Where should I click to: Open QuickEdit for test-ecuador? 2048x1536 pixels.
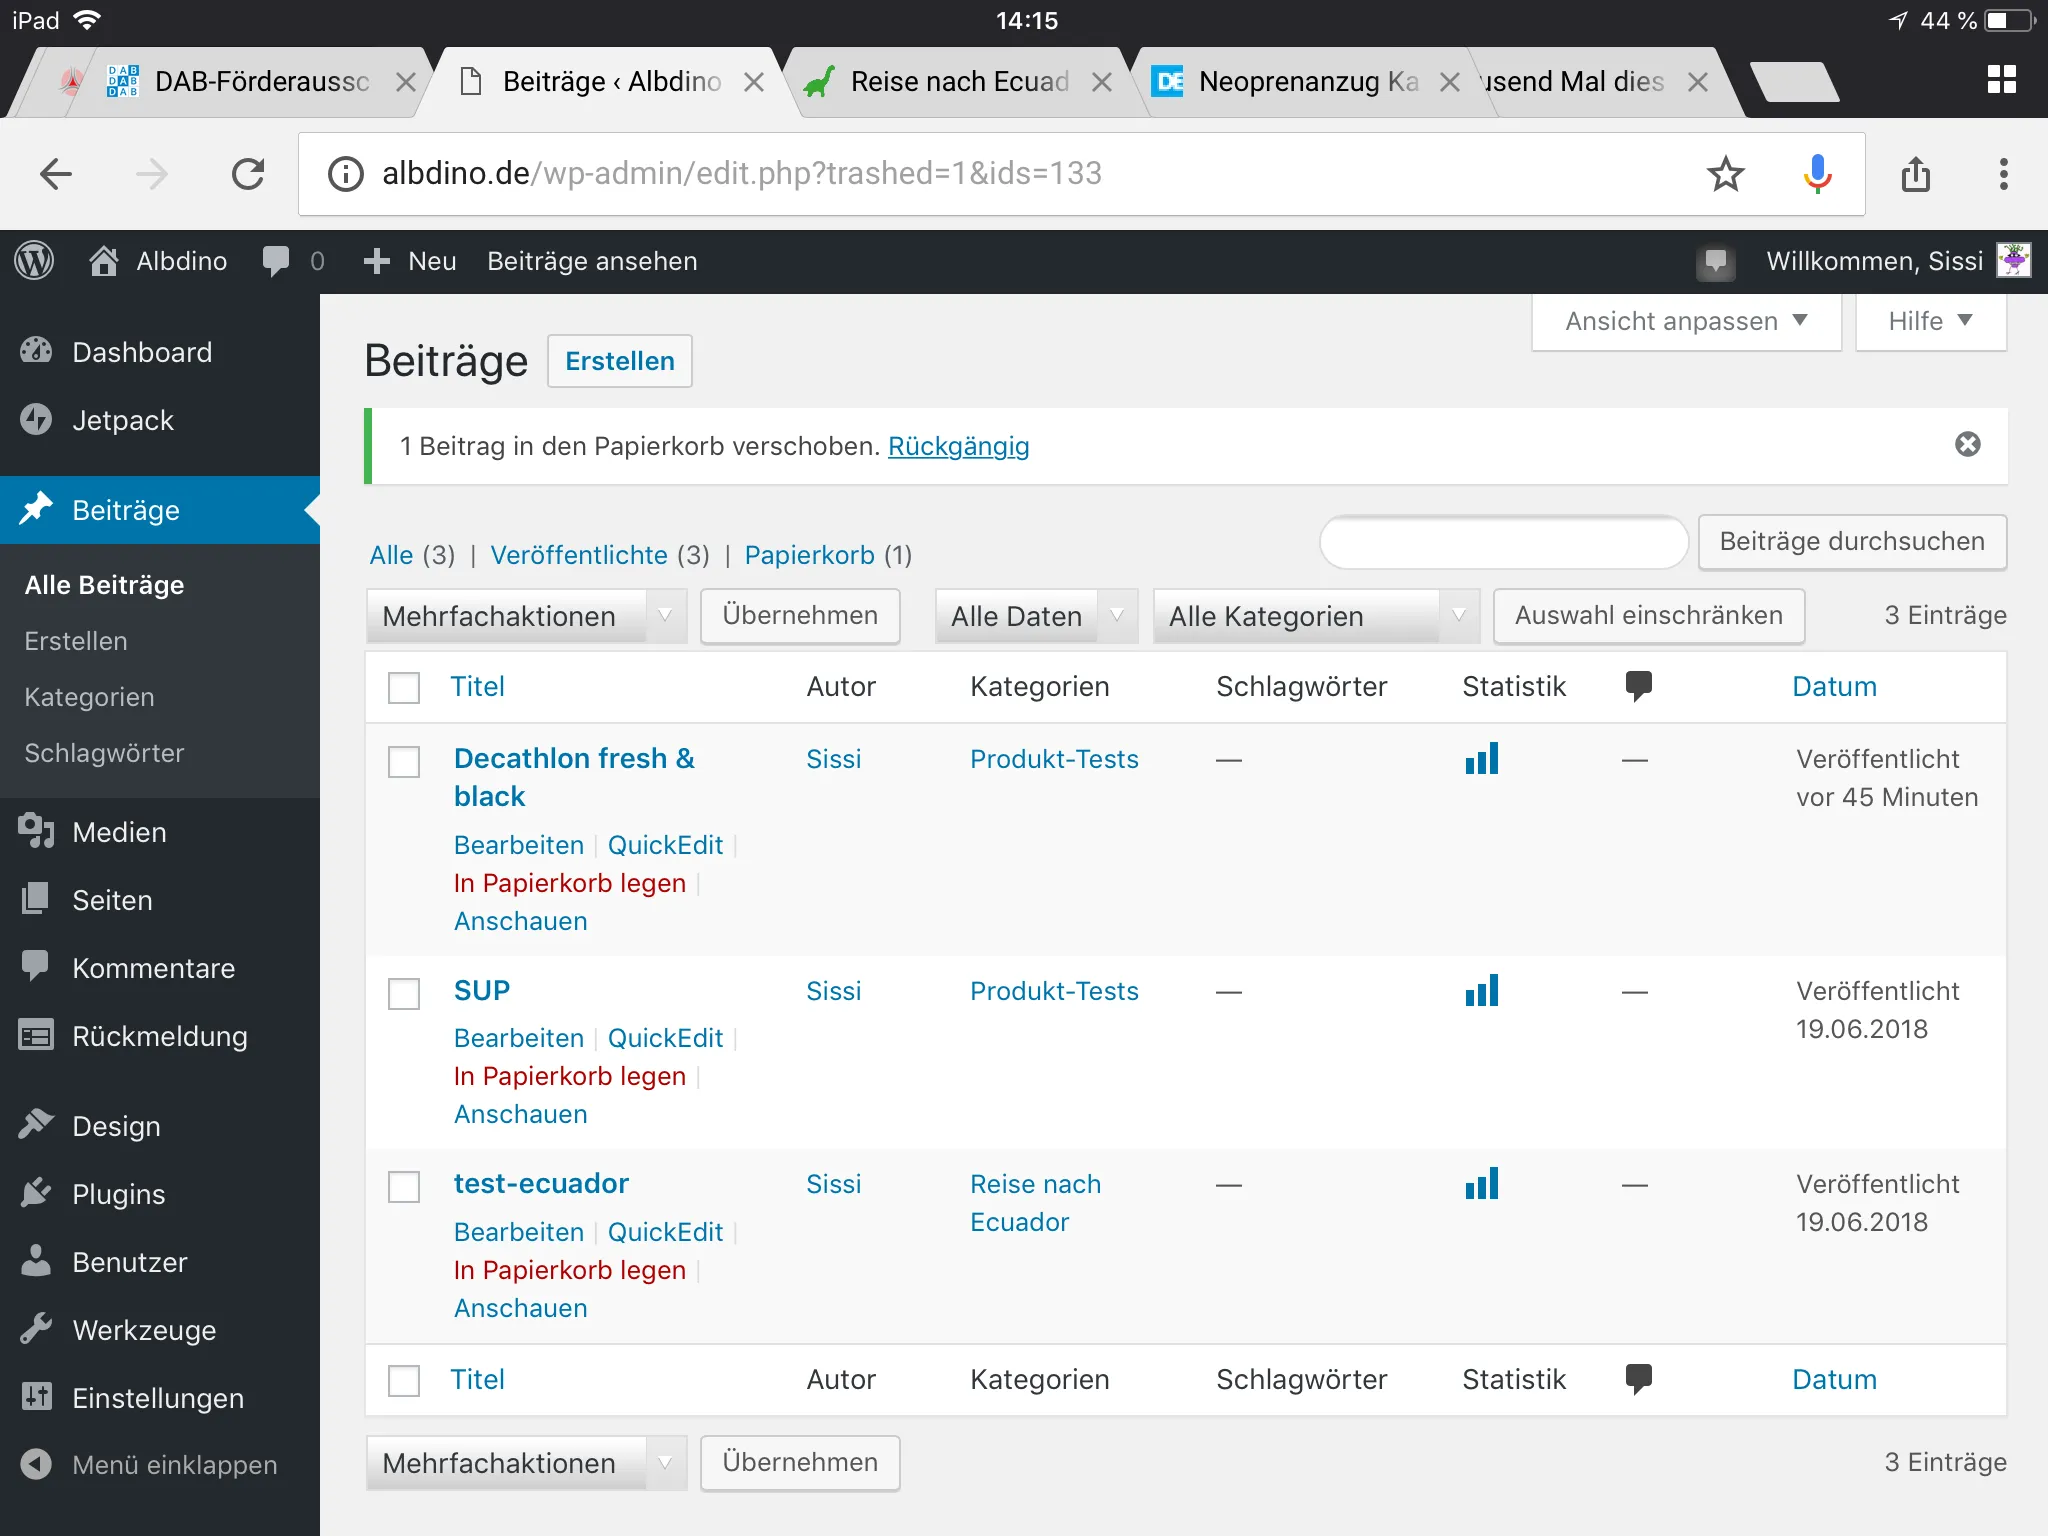tap(665, 1232)
